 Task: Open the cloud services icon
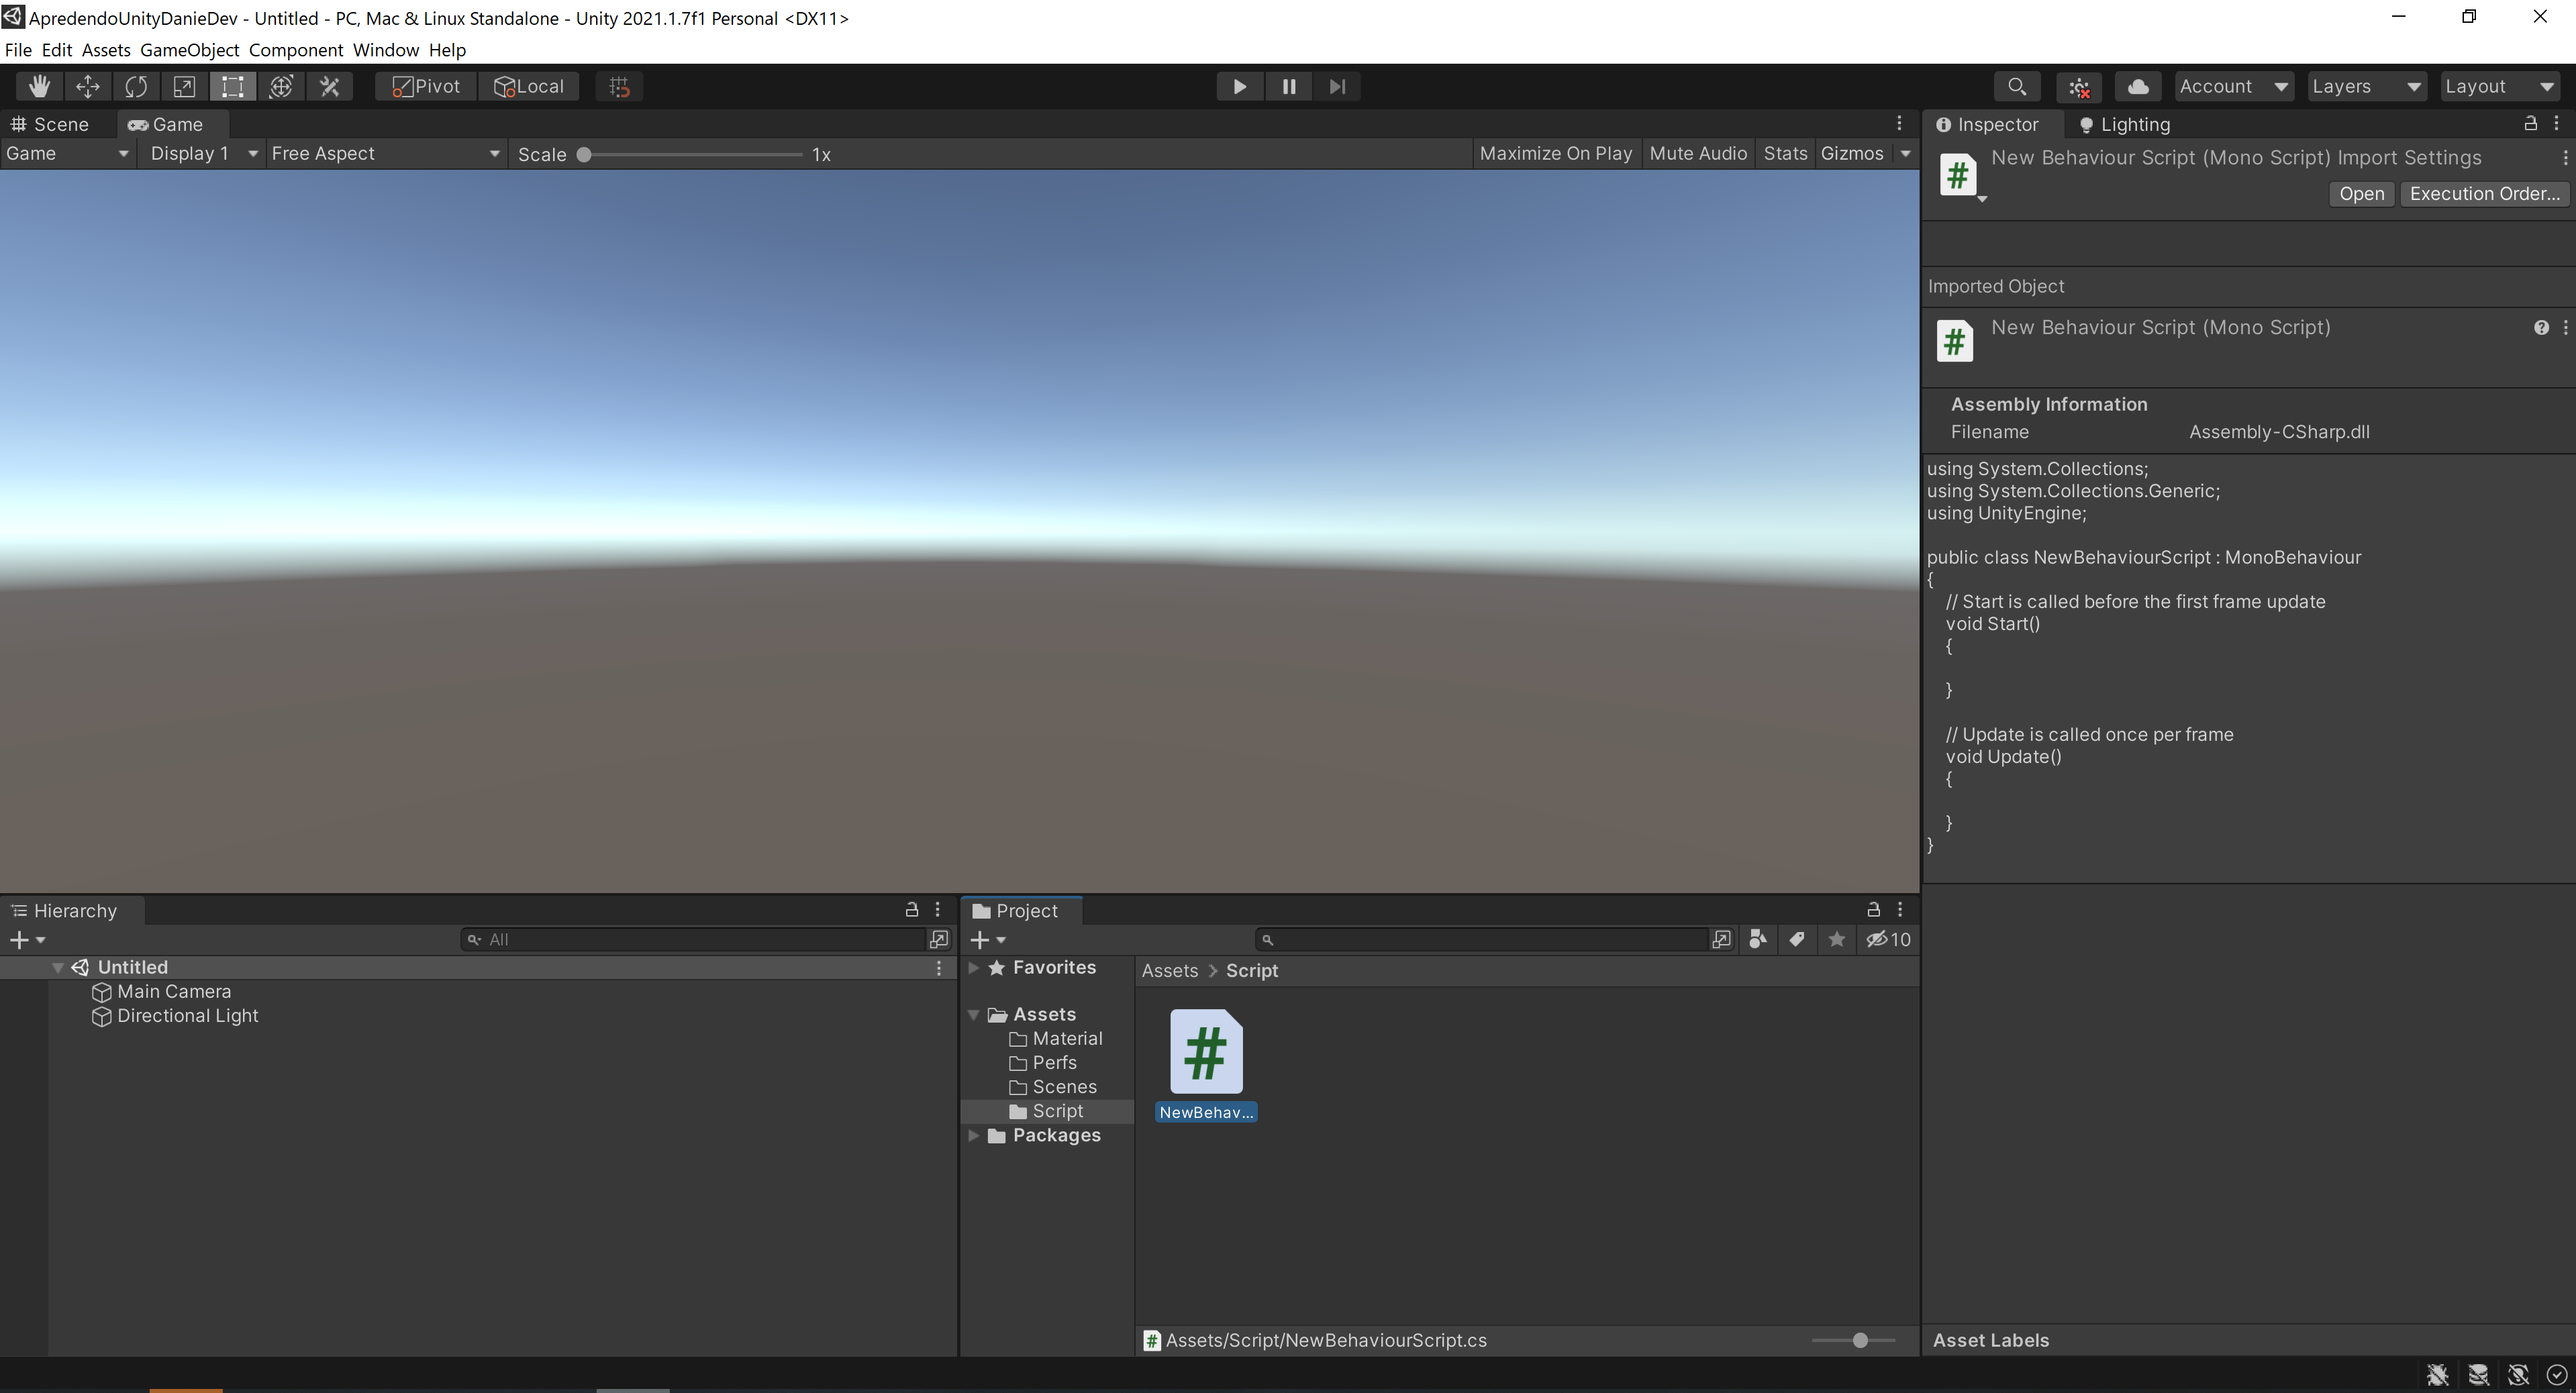tap(2138, 87)
